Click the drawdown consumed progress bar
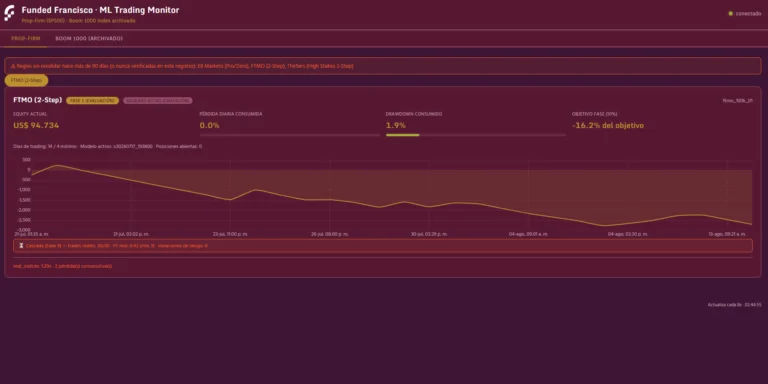The image size is (768, 384). pos(476,135)
